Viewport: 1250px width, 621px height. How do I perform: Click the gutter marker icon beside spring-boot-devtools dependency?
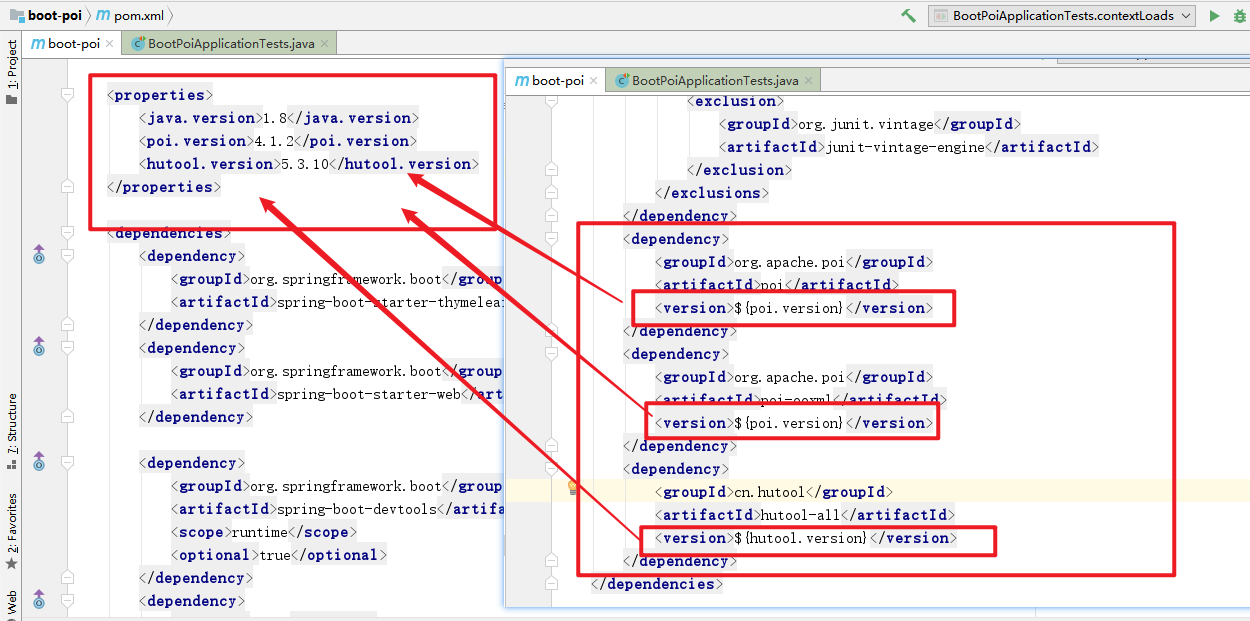click(39, 462)
